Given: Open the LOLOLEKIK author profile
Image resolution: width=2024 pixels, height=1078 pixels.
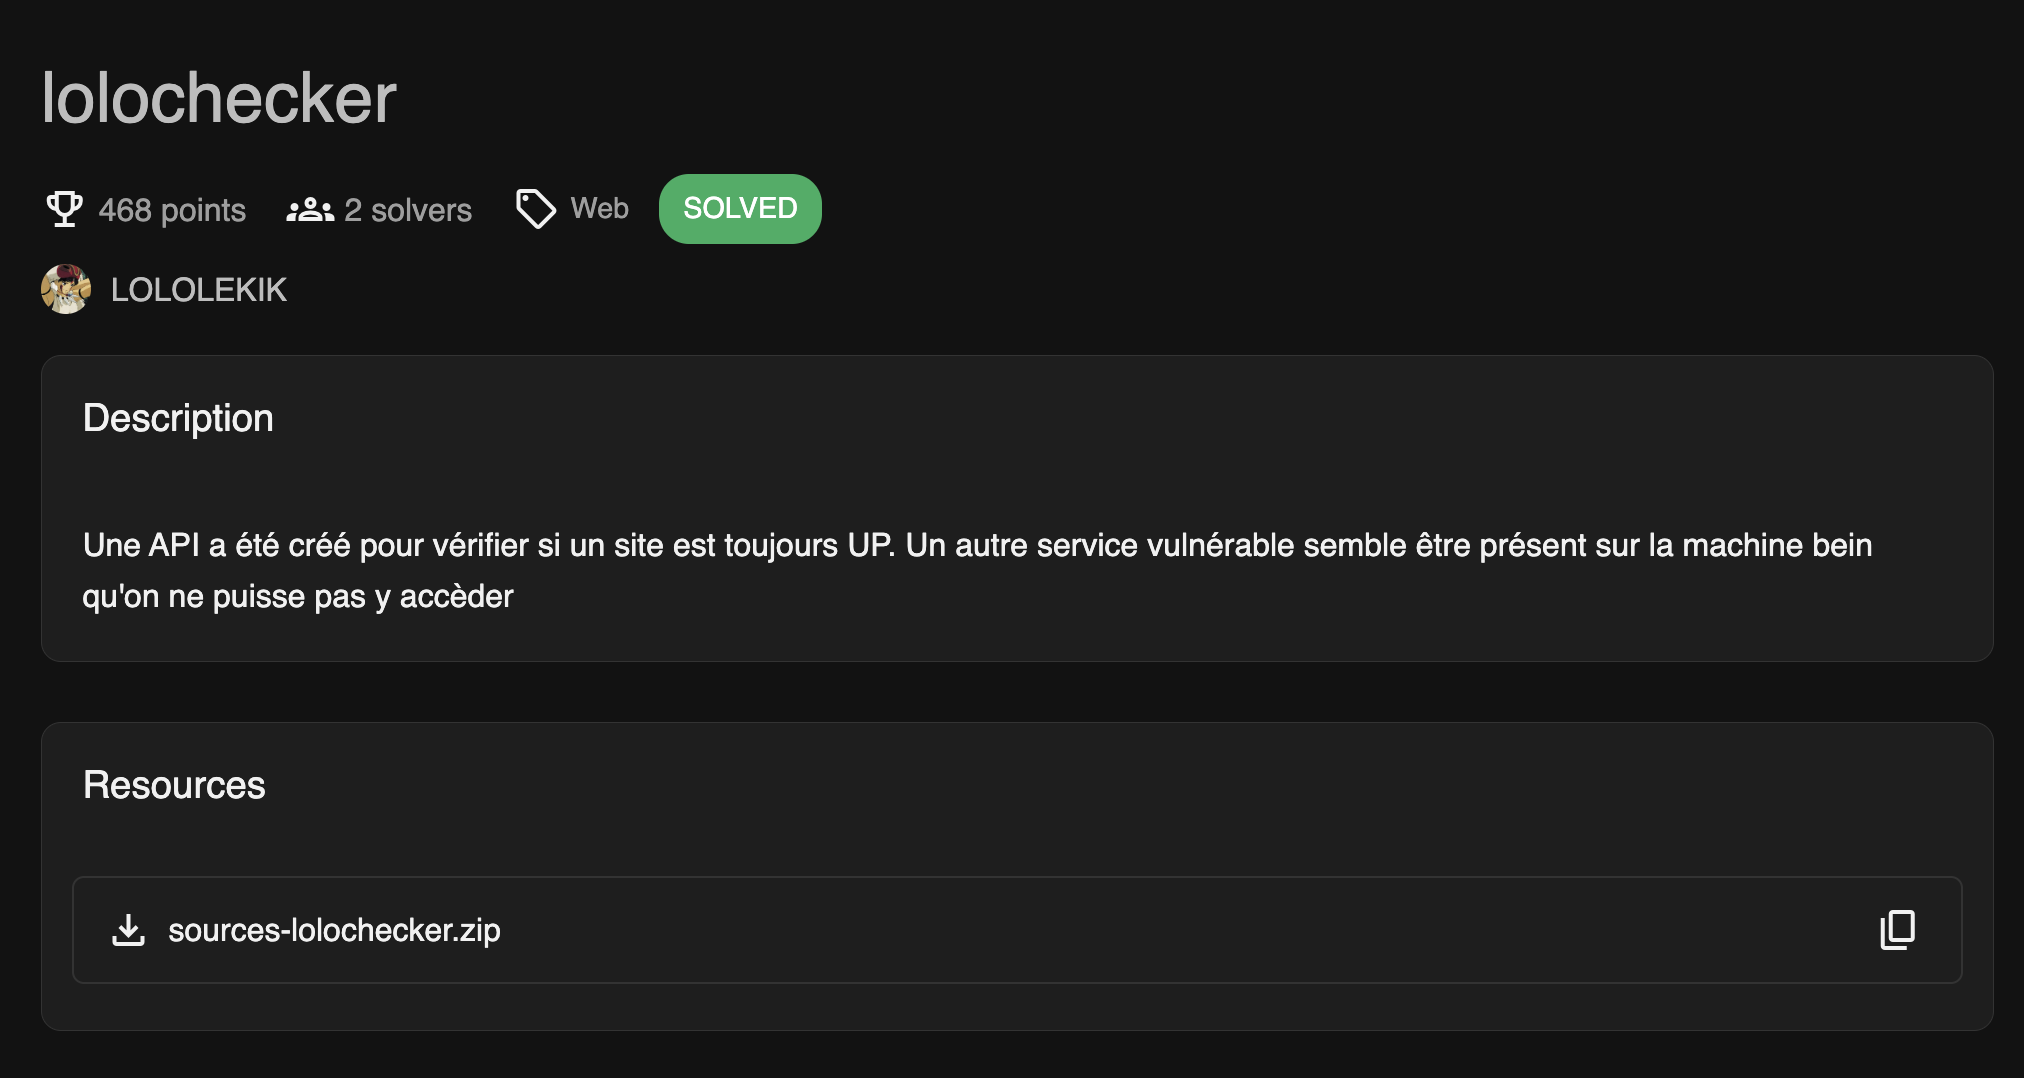Looking at the screenshot, I should pyautogui.click(x=199, y=290).
